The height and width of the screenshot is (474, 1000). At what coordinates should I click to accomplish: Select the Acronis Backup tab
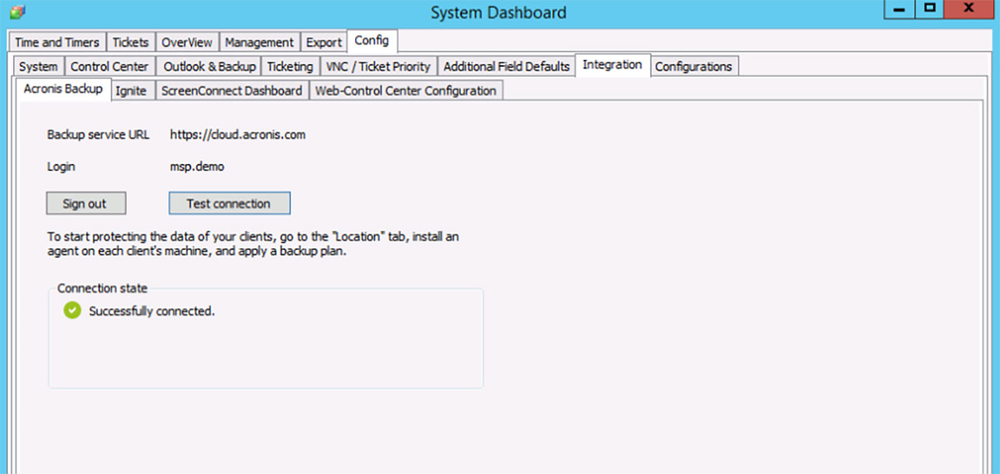63,89
